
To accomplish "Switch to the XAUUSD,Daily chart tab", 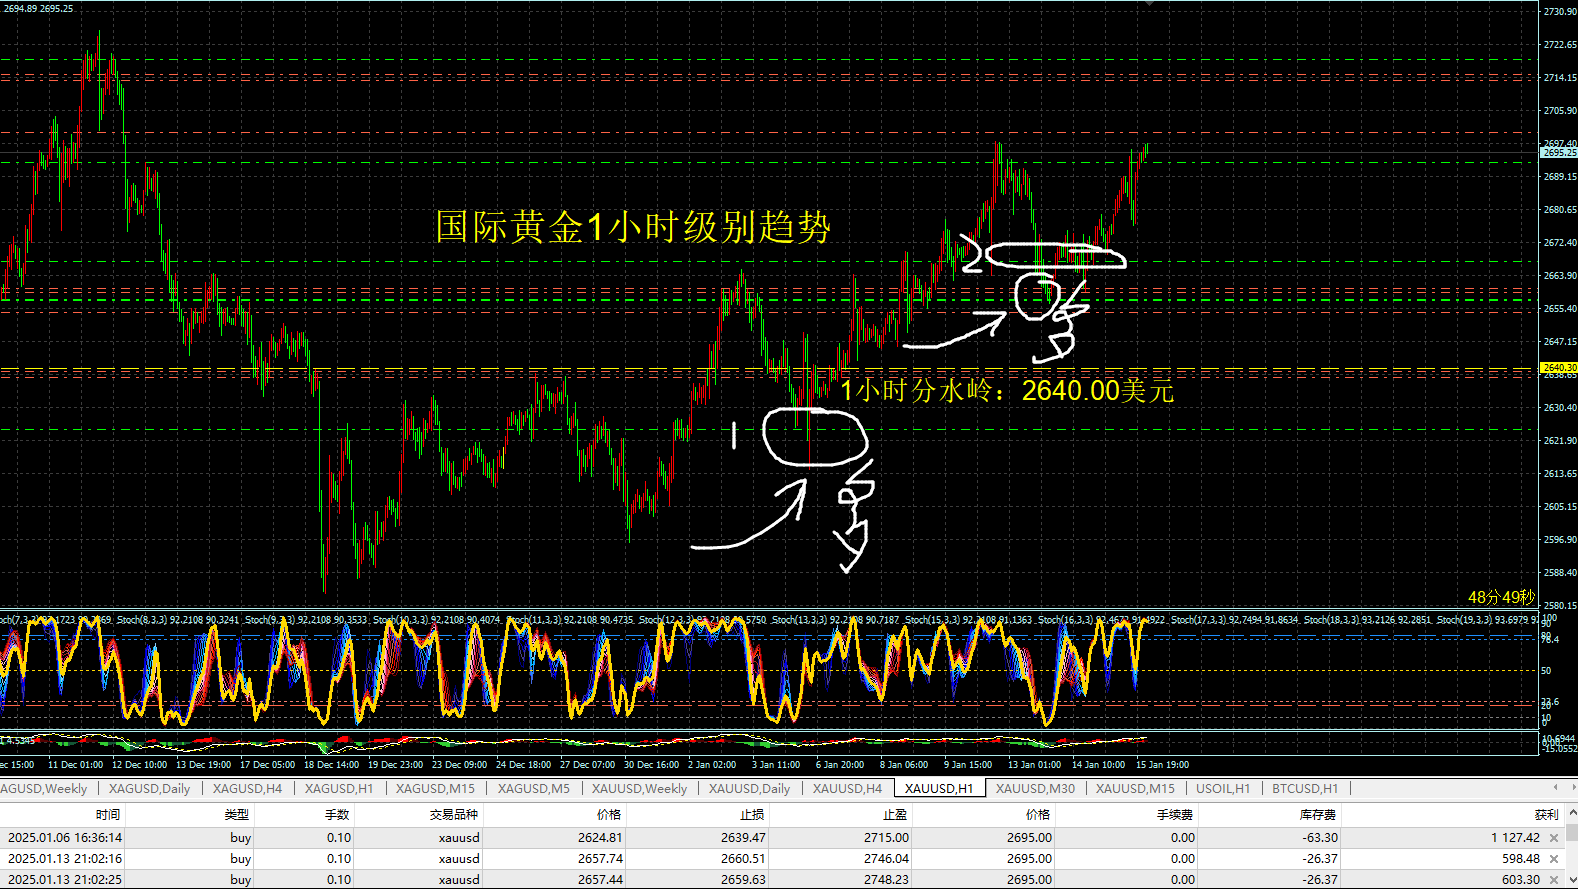I will coord(749,789).
